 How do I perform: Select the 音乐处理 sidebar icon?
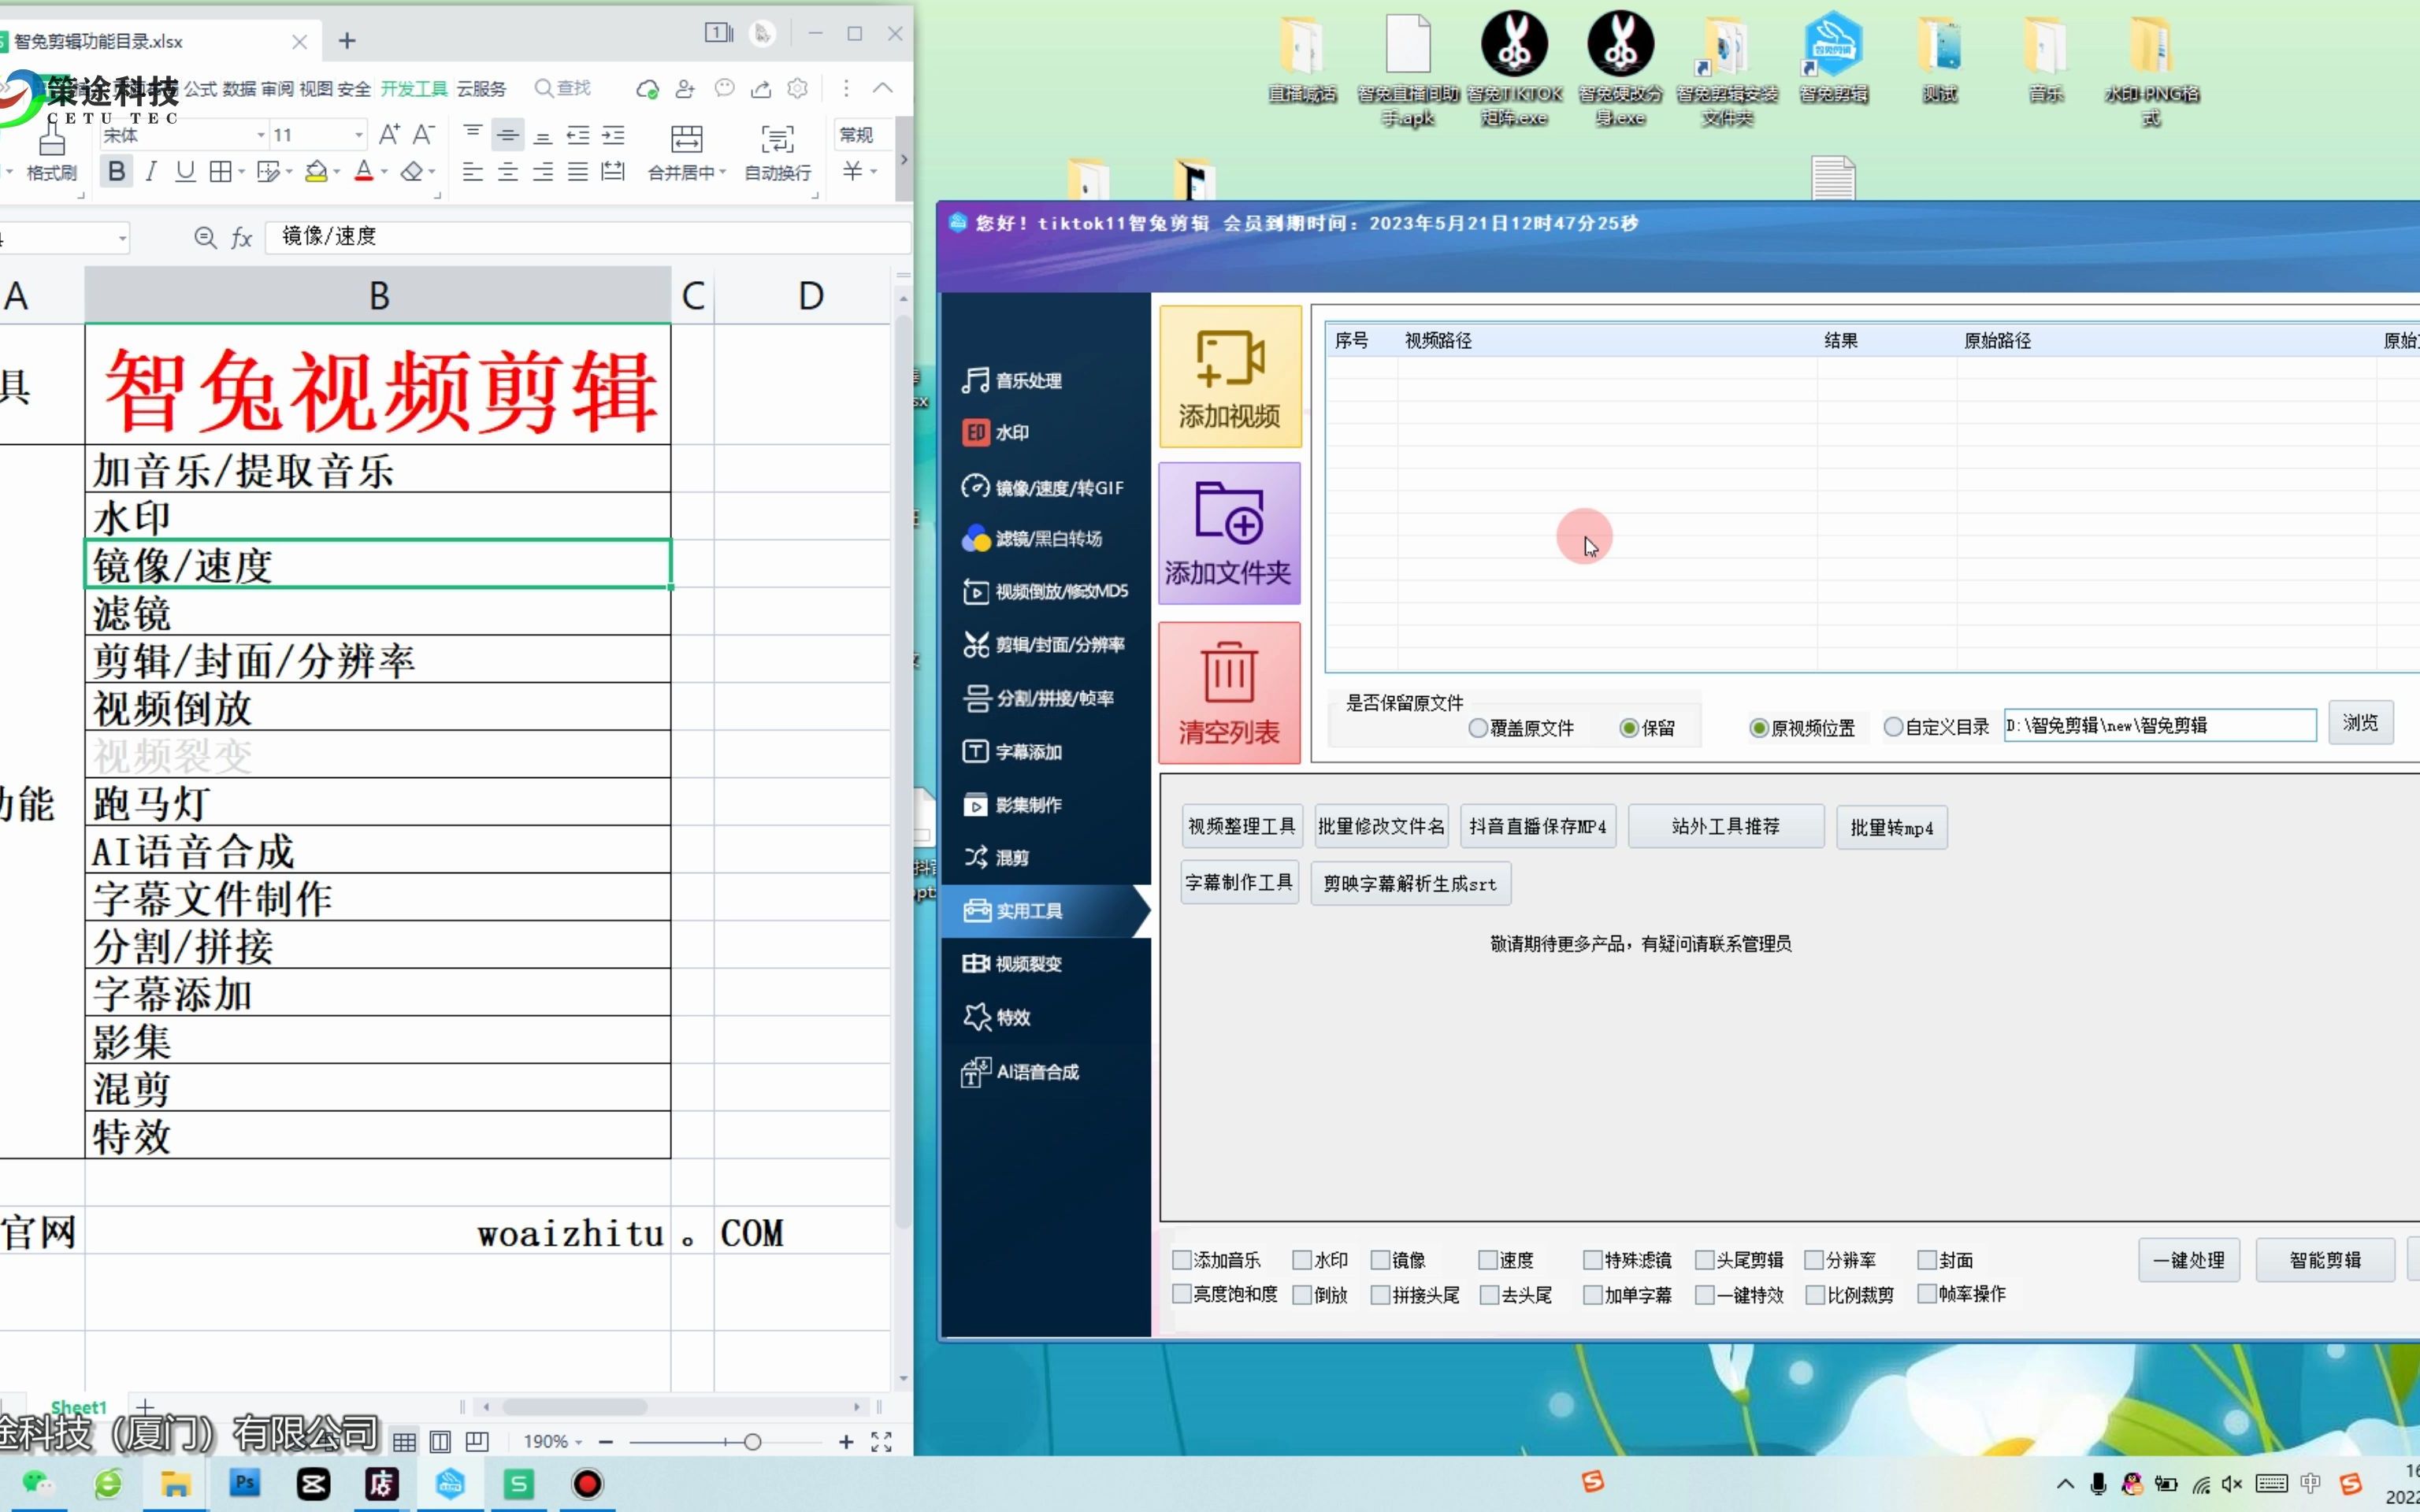(1011, 380)
